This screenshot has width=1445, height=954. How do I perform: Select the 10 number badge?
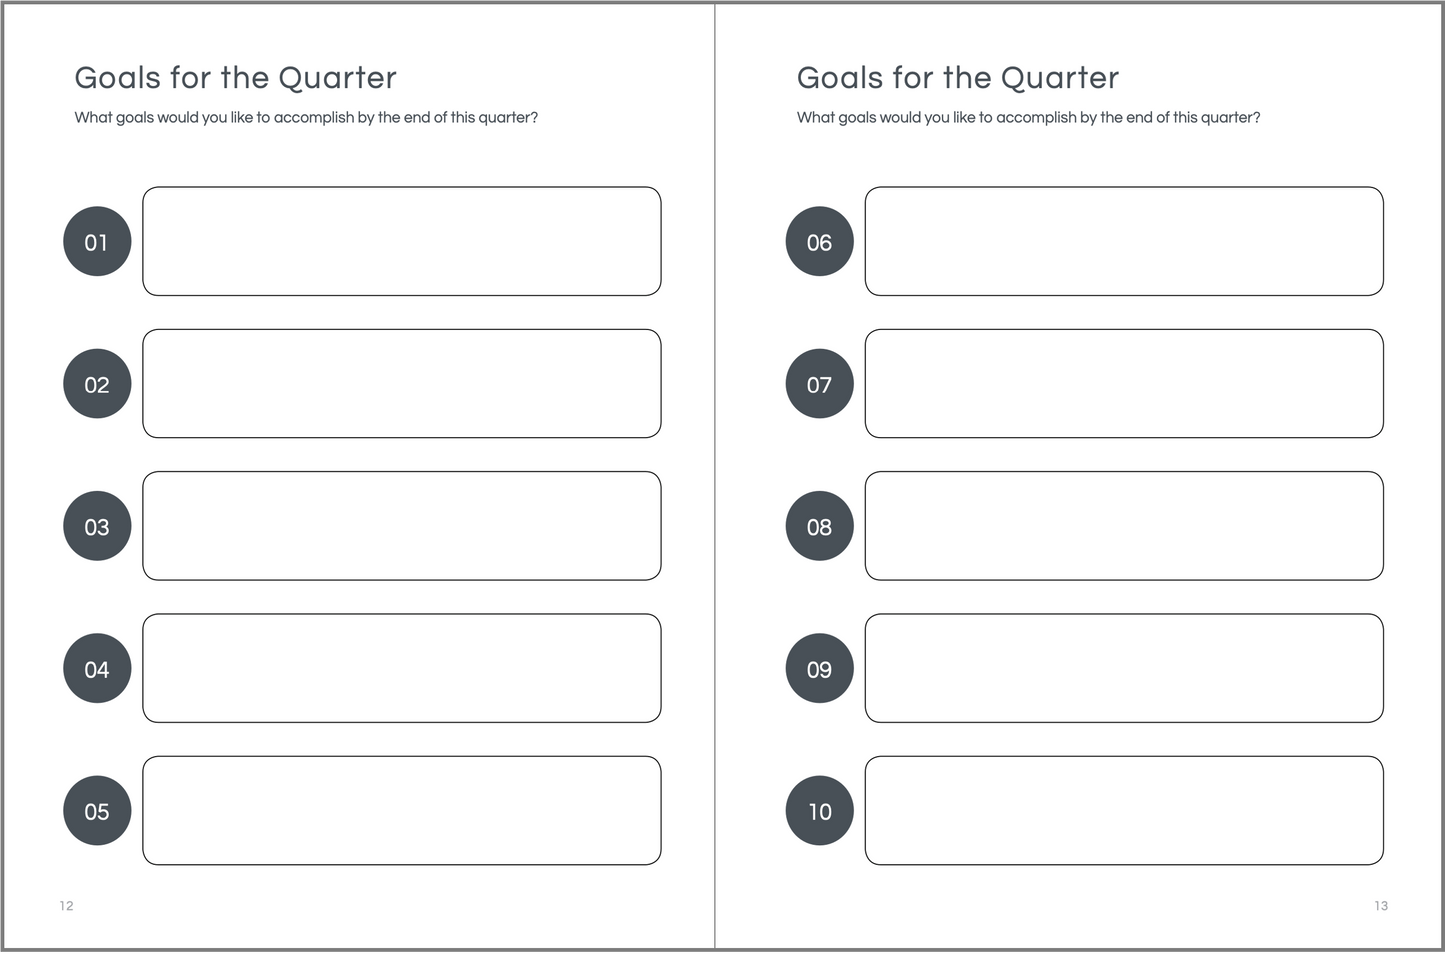click(819, 811)
